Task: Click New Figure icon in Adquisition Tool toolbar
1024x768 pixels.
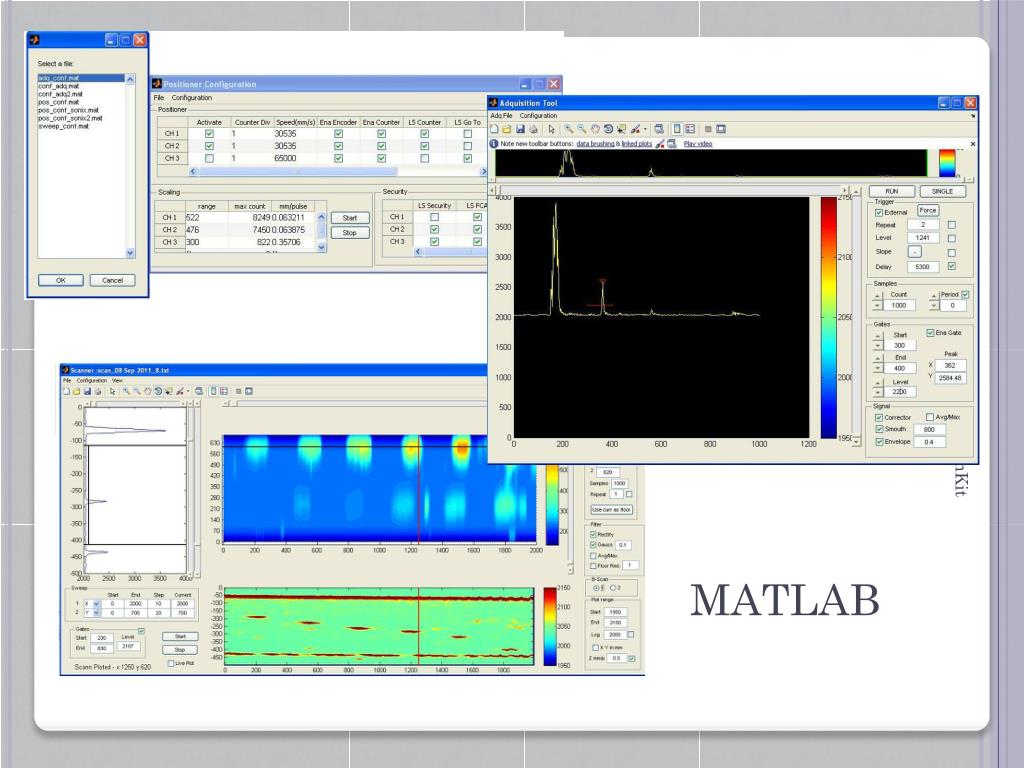Action: tap(494, 129)
